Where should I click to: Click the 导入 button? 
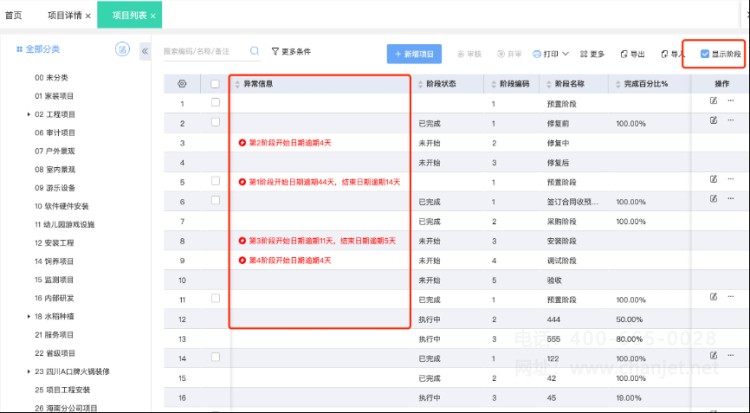[x=673, y=54]
